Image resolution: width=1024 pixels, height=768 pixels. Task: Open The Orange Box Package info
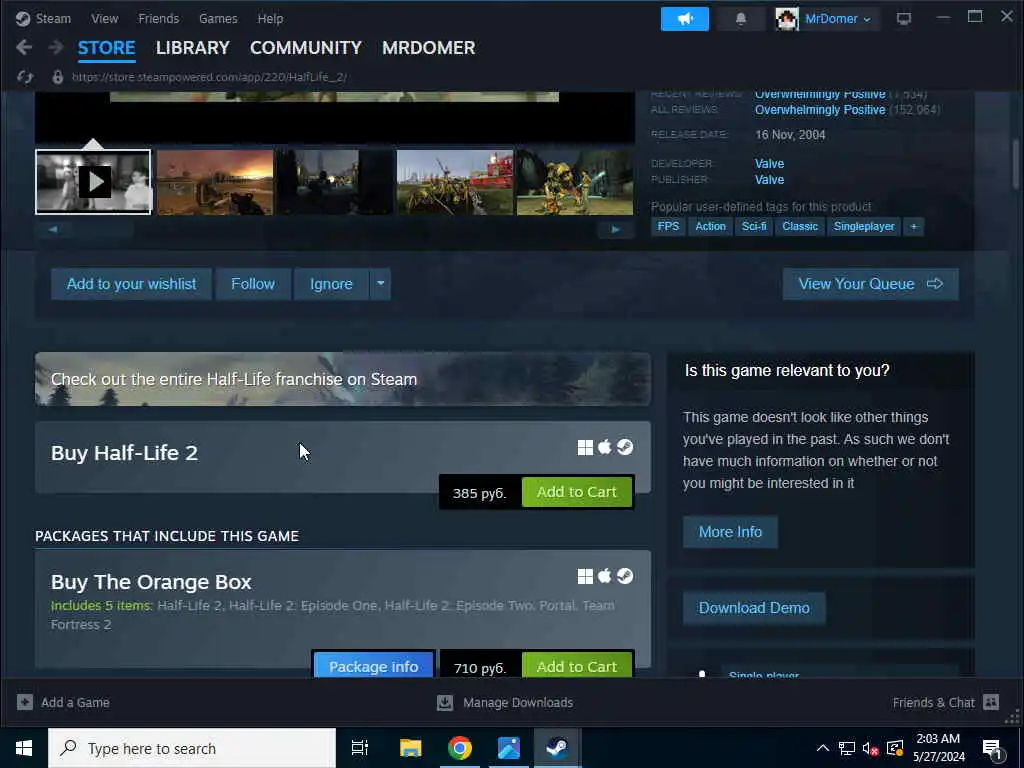(x=374, y=666)
